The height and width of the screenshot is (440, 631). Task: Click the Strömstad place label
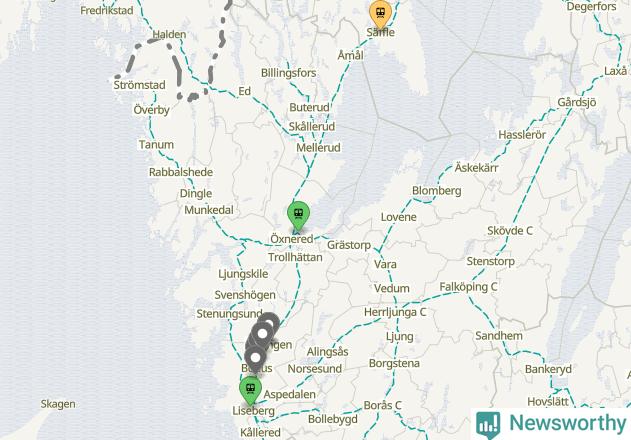point(139,85)
